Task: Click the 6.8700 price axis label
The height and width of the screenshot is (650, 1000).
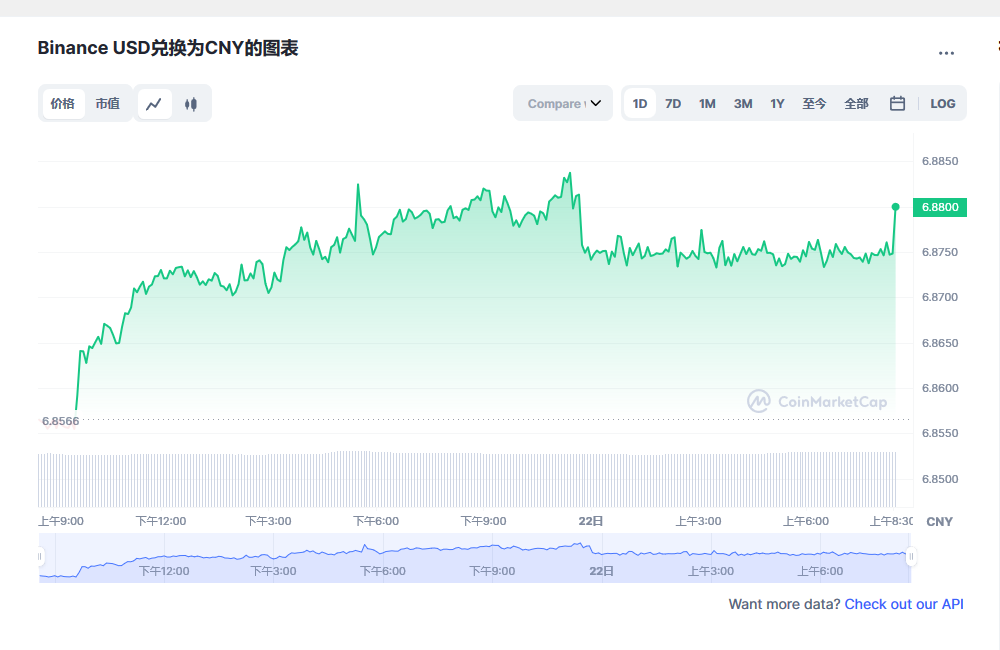Action: (x=940, y=297)
